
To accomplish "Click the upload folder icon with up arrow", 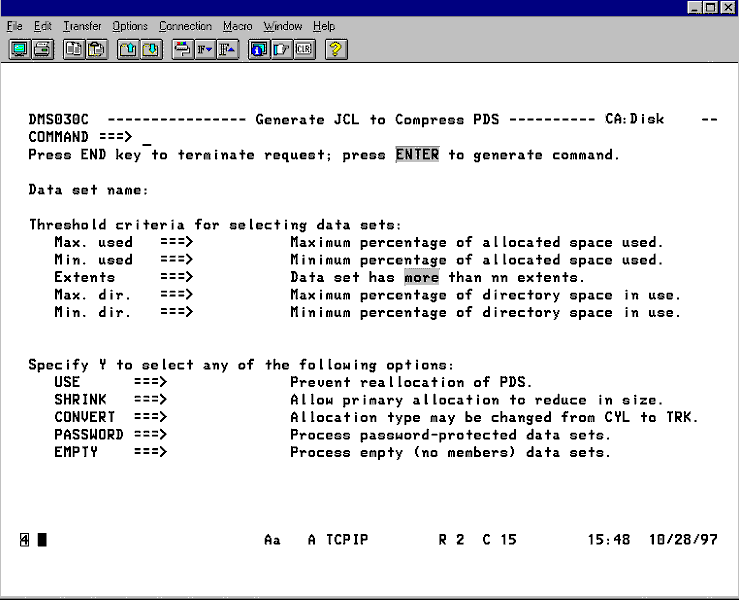I will [x=128, y=49].
